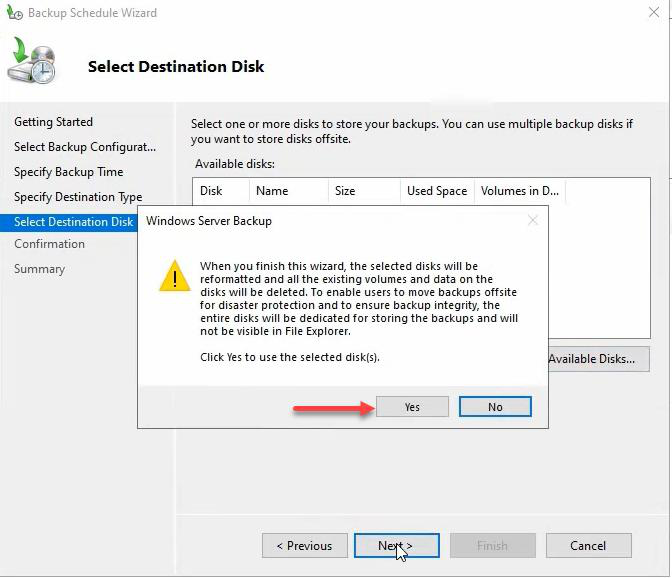Select the Select Destination Disk step
Screen dimensions: 672x578
click(69, 222)
